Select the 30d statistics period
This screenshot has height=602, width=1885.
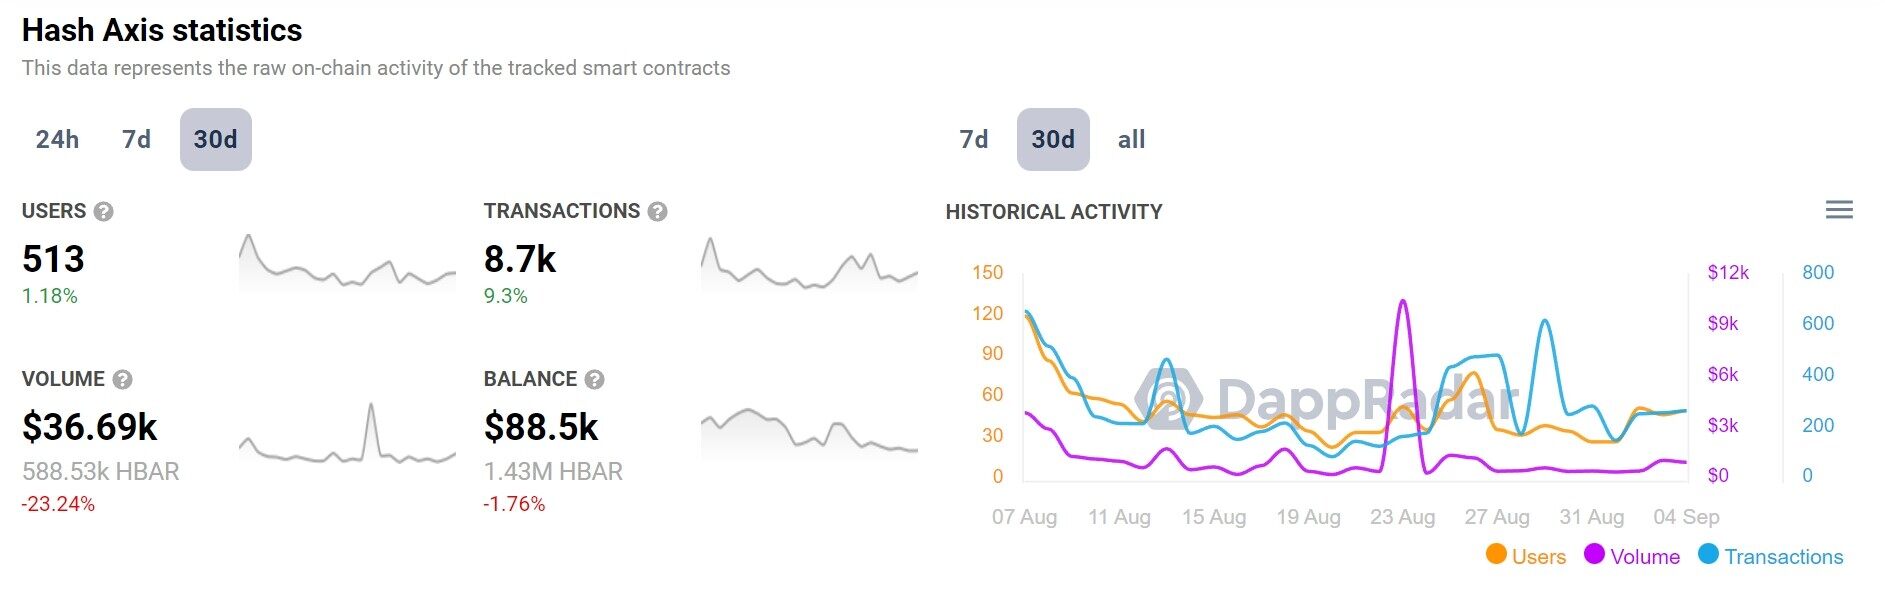pyautogui.click(x=216, y=140)
